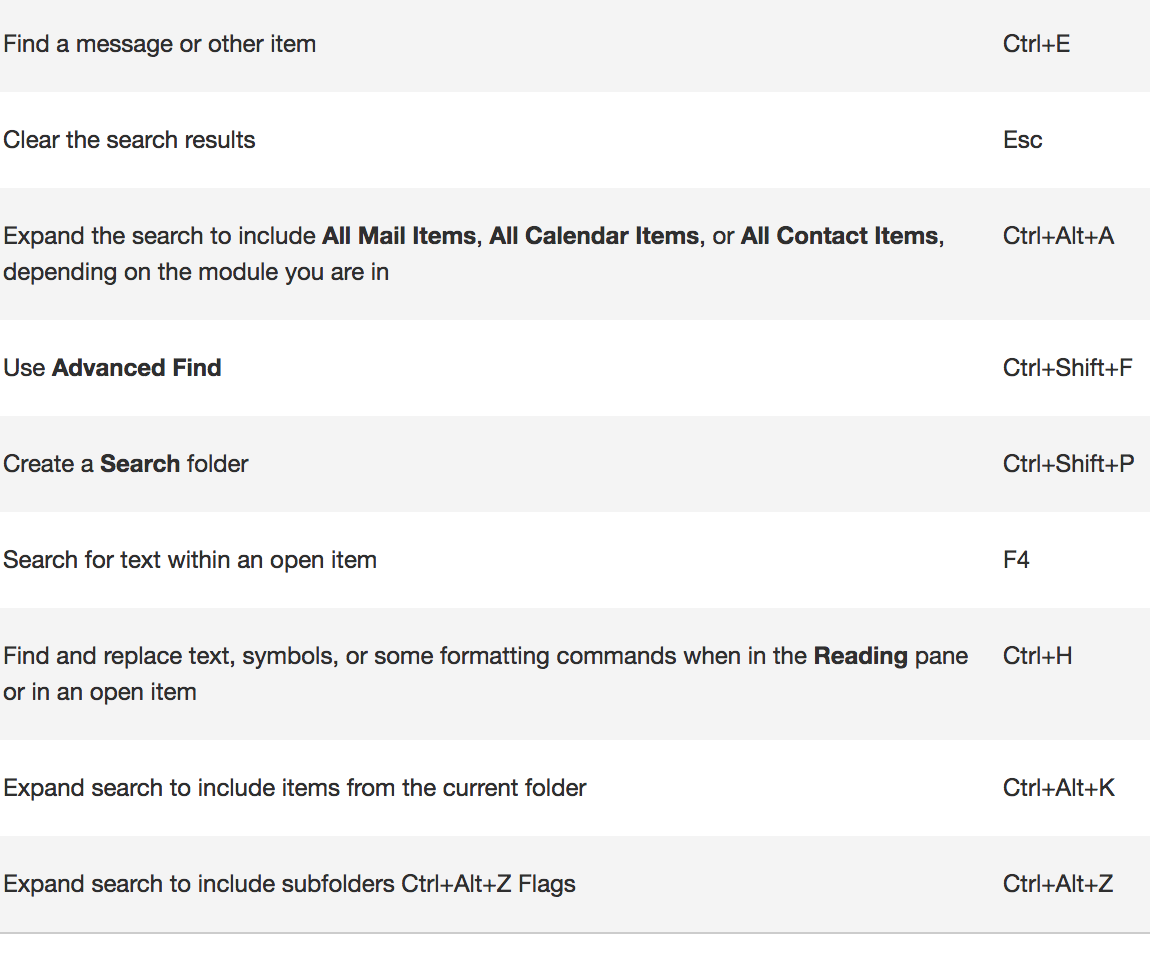Click the Ctrl+E shortcut cell
This screenshot has width=1172, height=958.
click(x=1036, y=45)
